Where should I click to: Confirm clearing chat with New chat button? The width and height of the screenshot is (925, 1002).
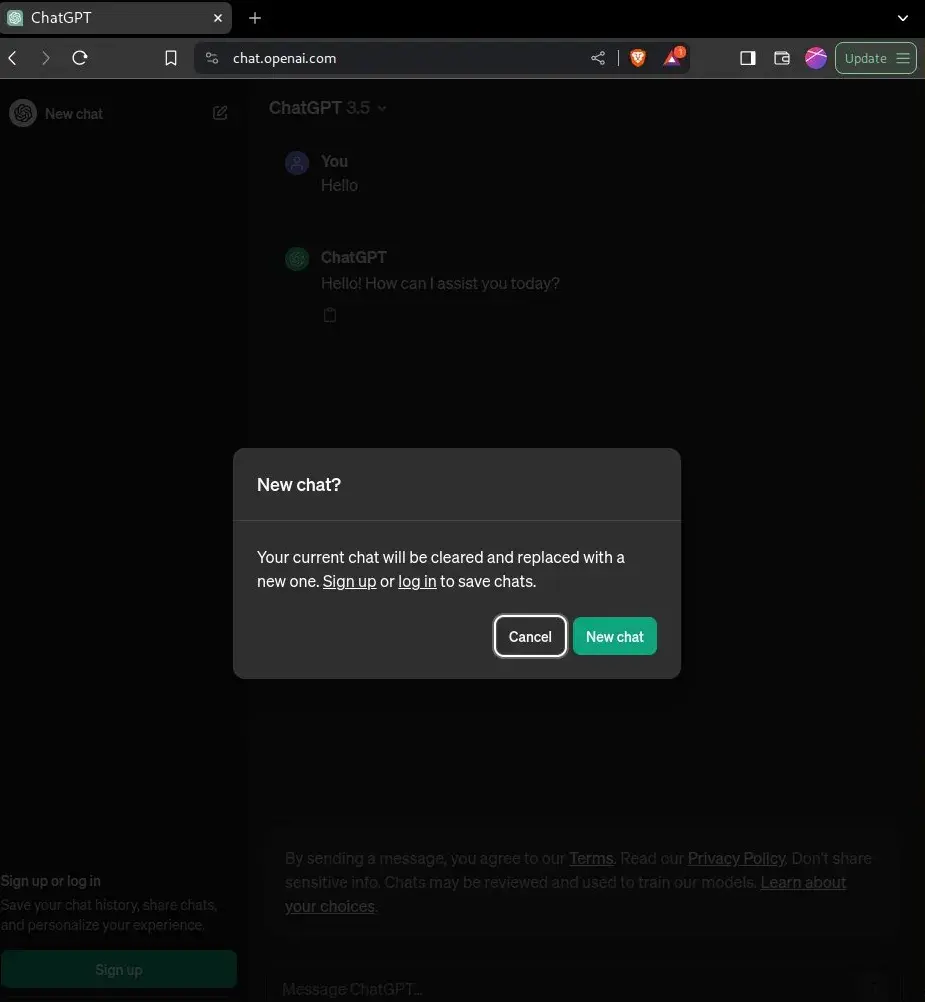[615, 636]
